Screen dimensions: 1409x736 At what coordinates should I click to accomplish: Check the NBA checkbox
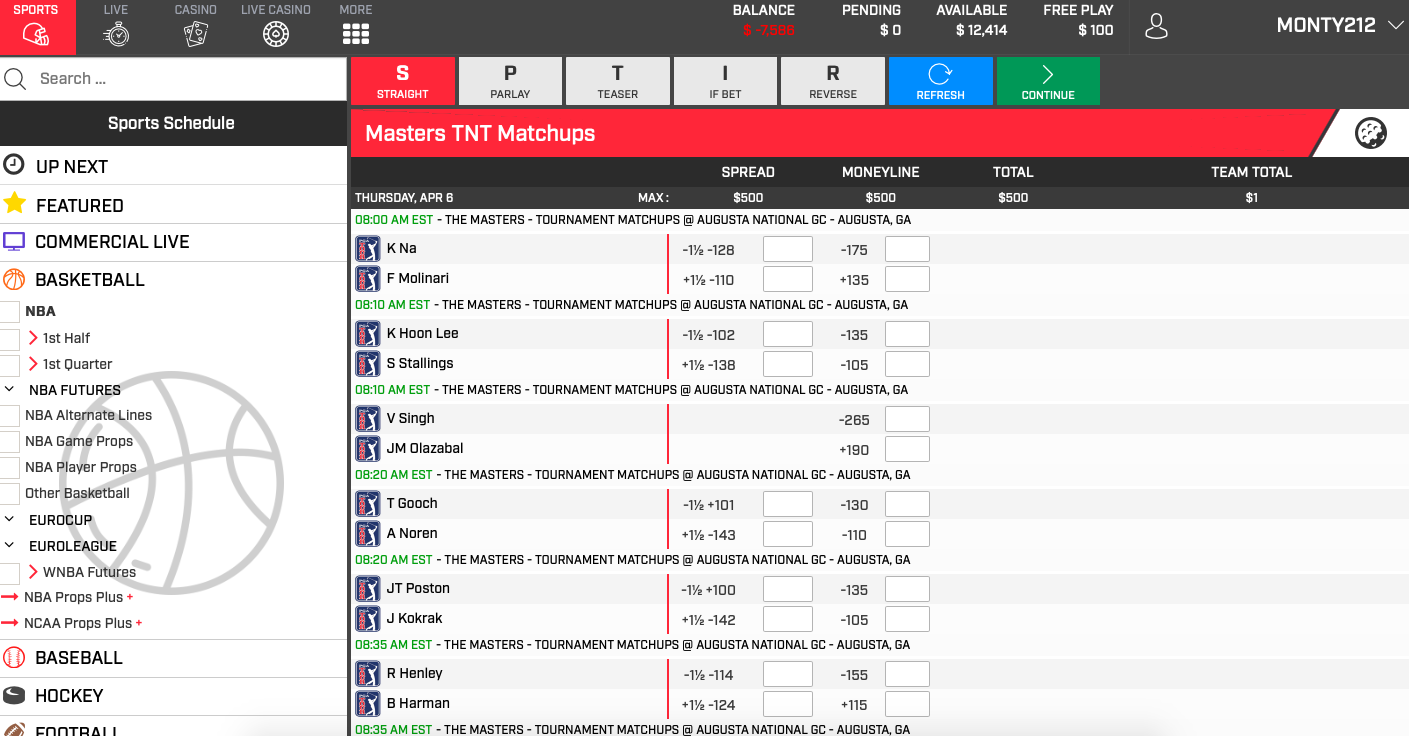click(10, 312)
